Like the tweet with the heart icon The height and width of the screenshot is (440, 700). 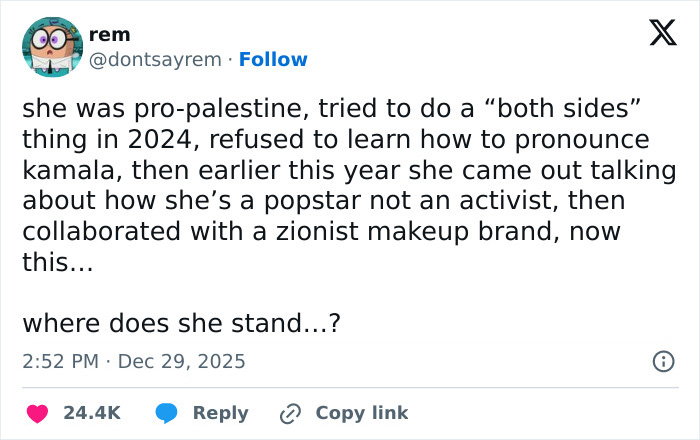(37, 413)
